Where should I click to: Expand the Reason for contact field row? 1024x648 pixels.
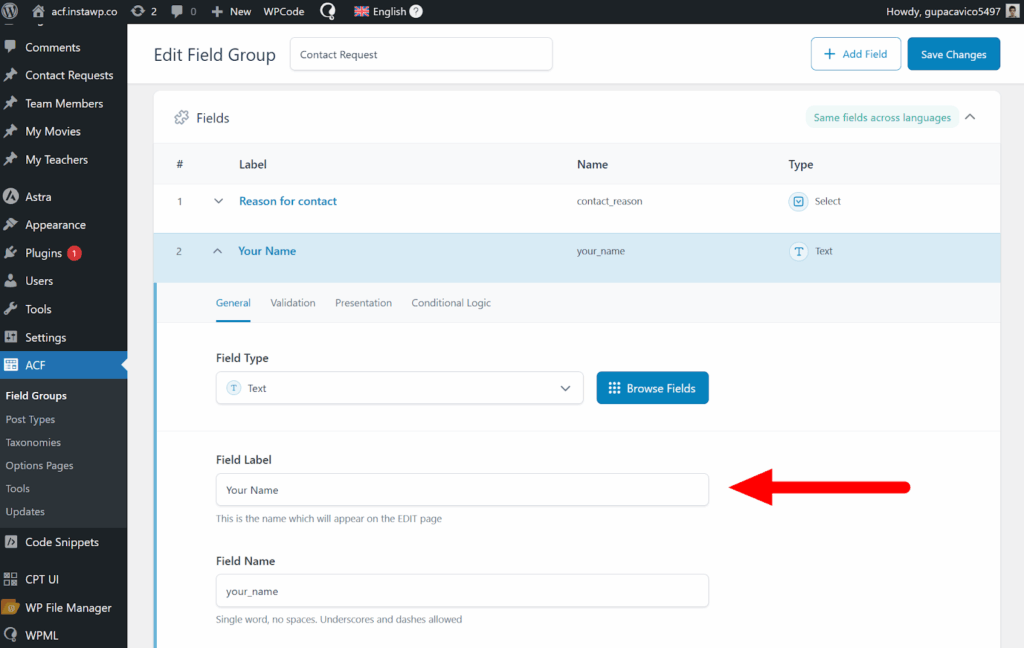click(218, 201)
